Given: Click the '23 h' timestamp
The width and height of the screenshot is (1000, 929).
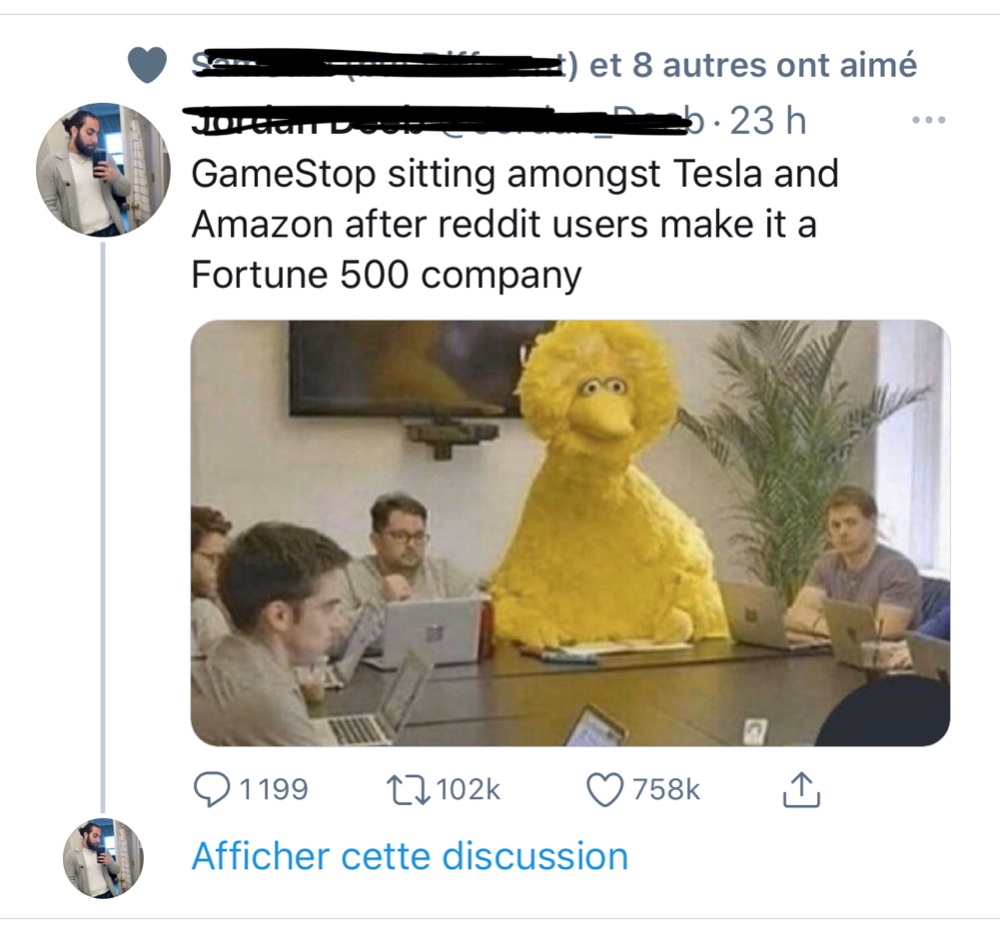Looking at the screenshot, I should click(768, 120).
